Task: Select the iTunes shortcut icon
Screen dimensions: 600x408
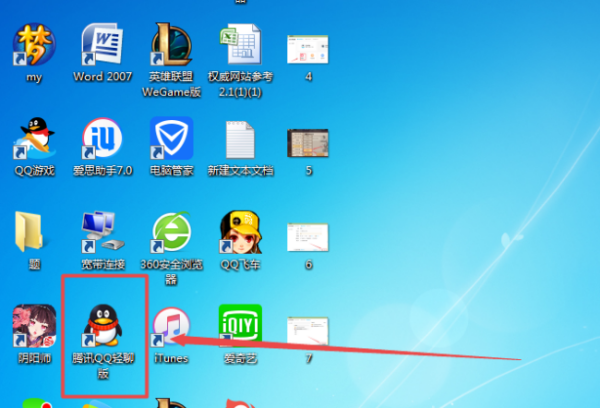Action: [x=171, y=326]
